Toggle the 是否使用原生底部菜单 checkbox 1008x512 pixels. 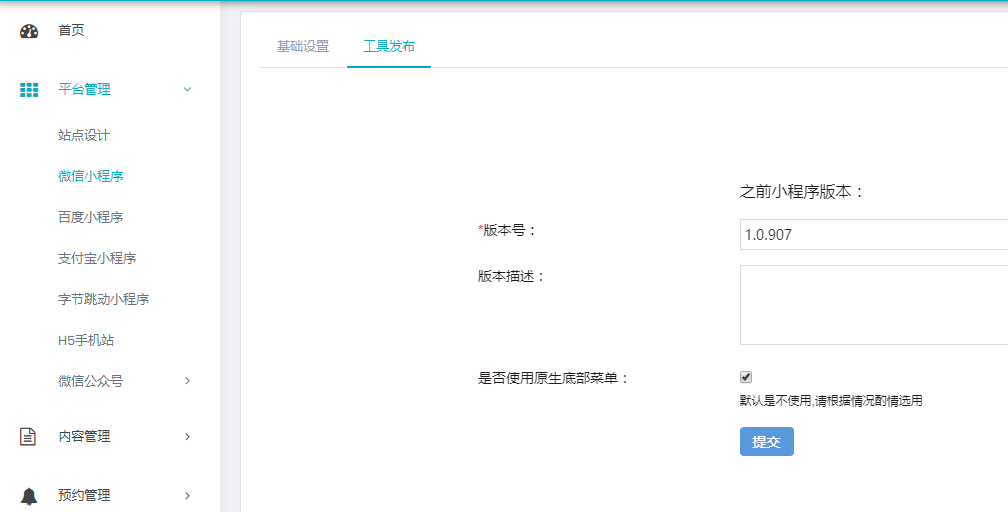[x=746, y=377]
